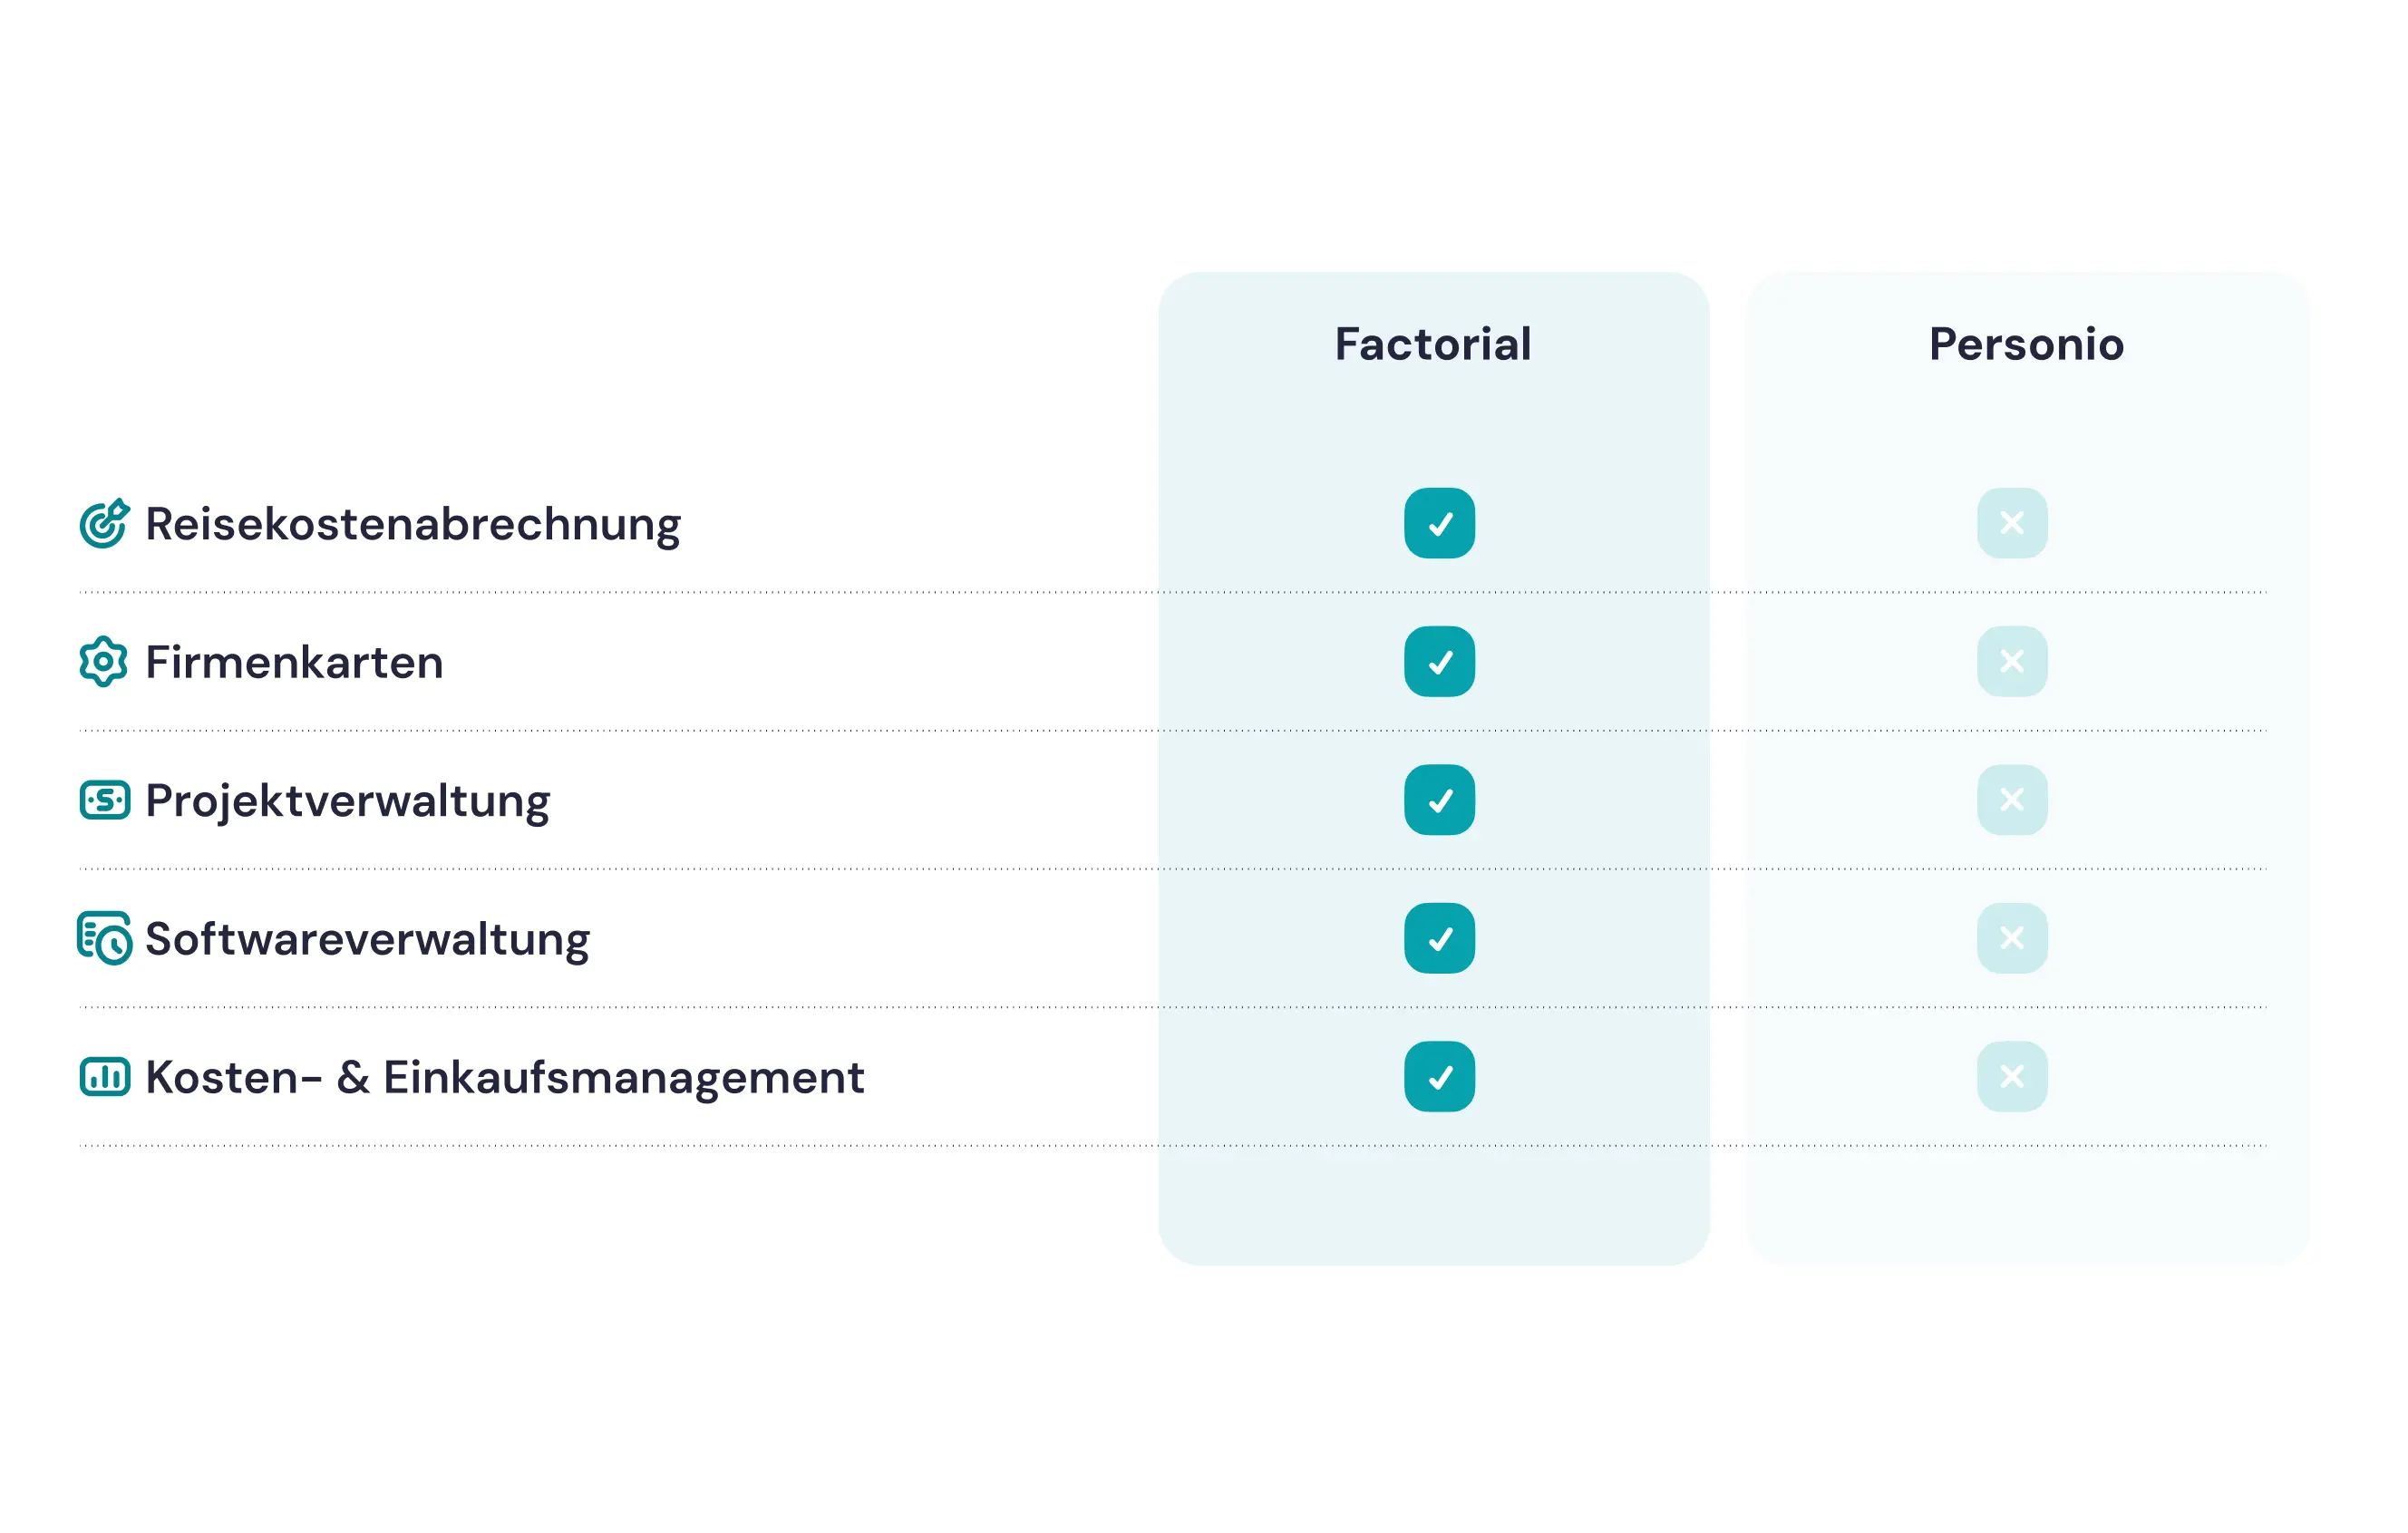Click Factorial checkmark for Softwareverwaltung
This screenshot has width=2408, height=1533.
[1439, 938]
